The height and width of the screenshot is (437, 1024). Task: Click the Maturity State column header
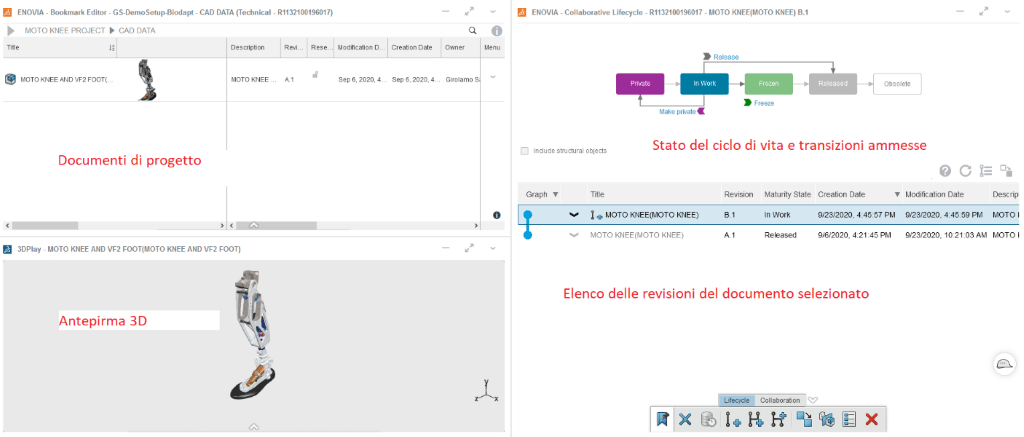click(x=787, y=195)
